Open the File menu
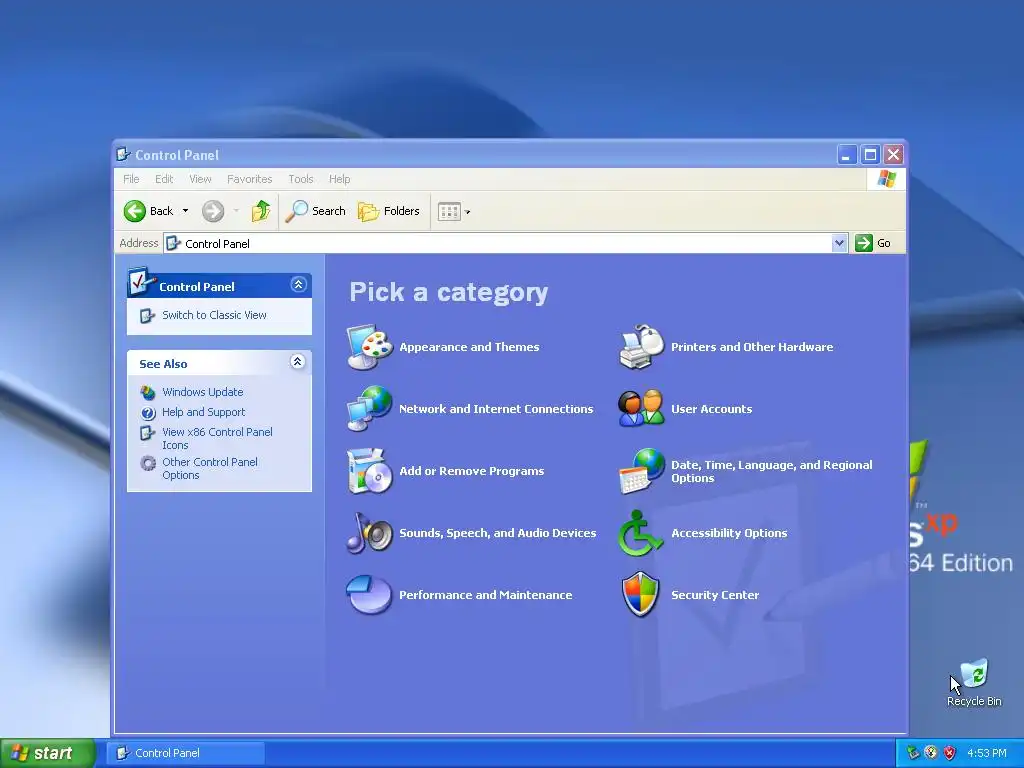 click(131, 179)
